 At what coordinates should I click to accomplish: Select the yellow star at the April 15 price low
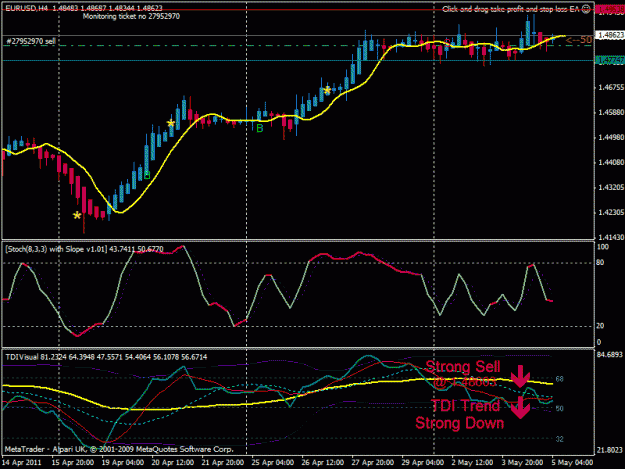tap(77, 216)
